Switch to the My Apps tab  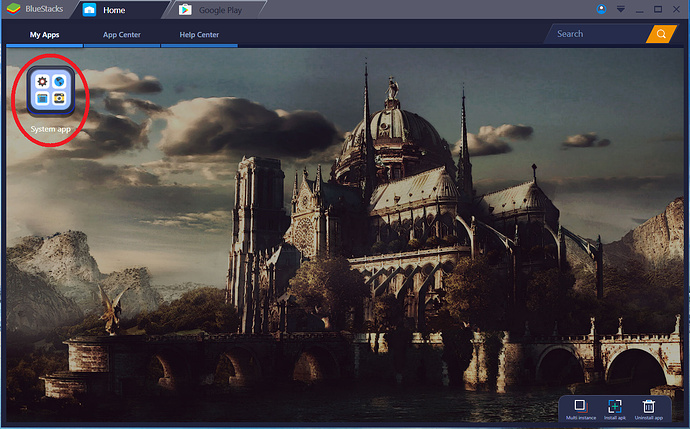(x=44, y=35)
